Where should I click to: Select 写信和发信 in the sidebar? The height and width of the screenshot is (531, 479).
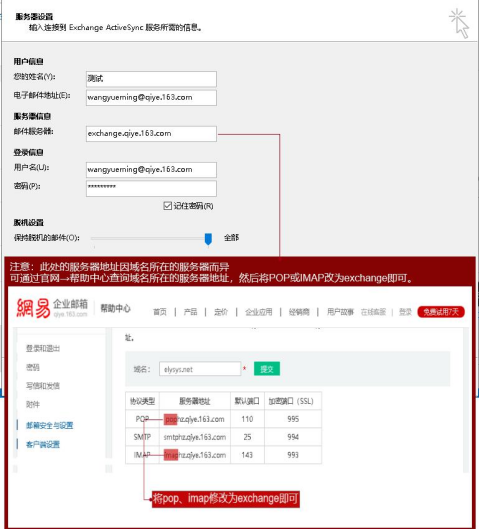43,386
